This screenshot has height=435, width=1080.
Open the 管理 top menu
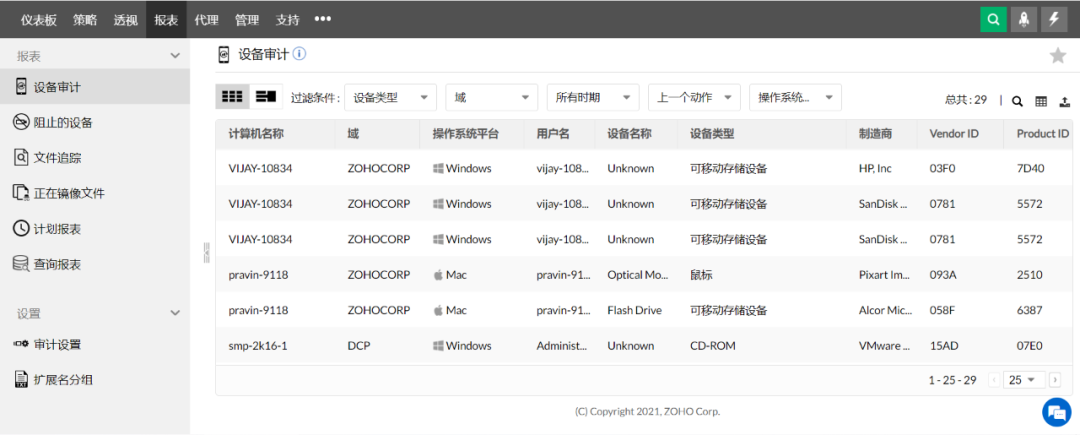247,20
